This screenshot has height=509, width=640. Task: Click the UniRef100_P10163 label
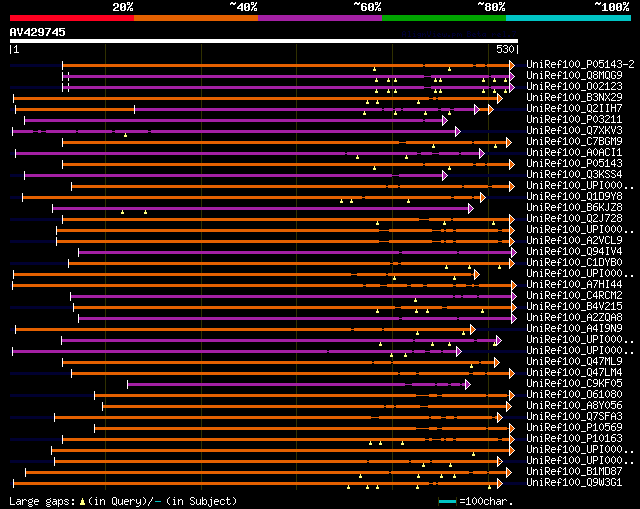point(574,439)
